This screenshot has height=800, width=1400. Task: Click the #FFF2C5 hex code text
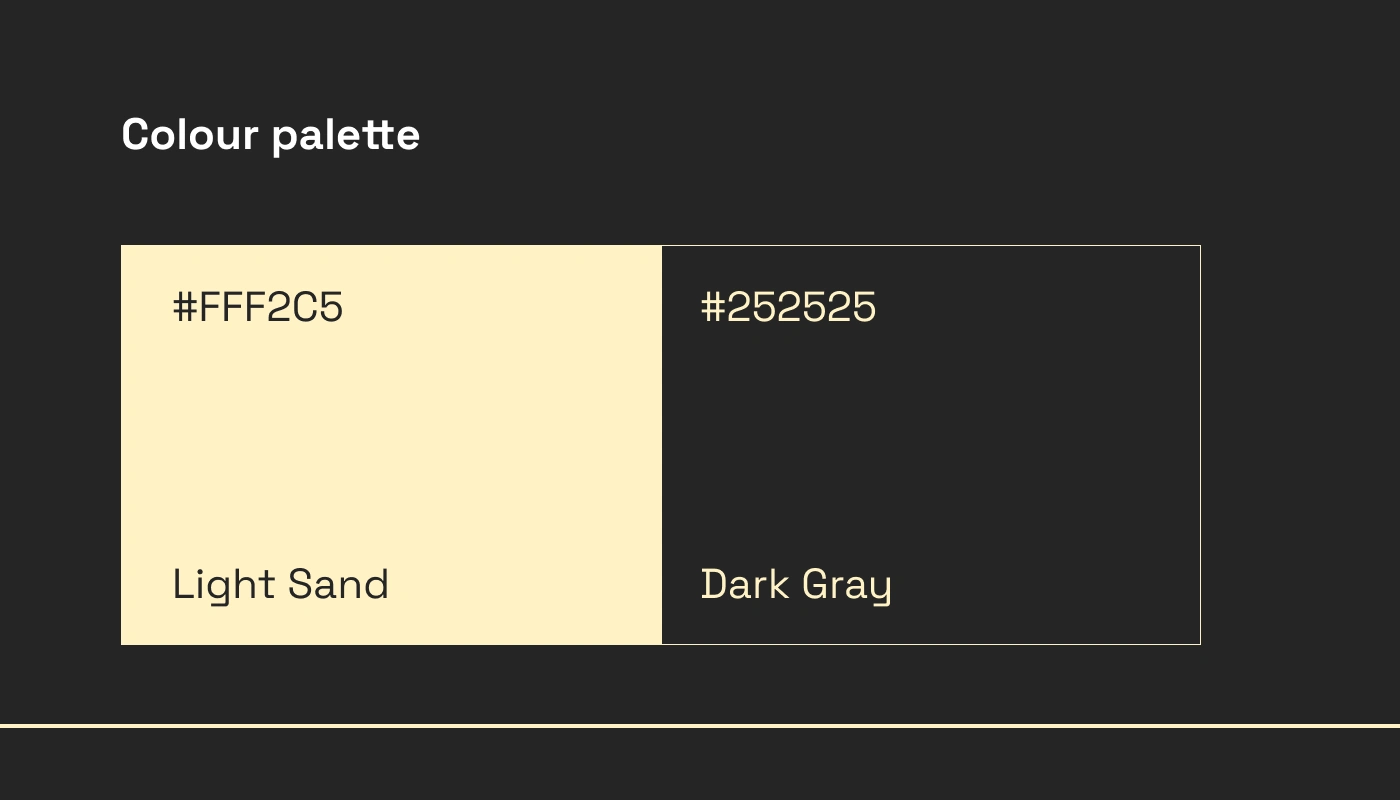click(258, 307)
